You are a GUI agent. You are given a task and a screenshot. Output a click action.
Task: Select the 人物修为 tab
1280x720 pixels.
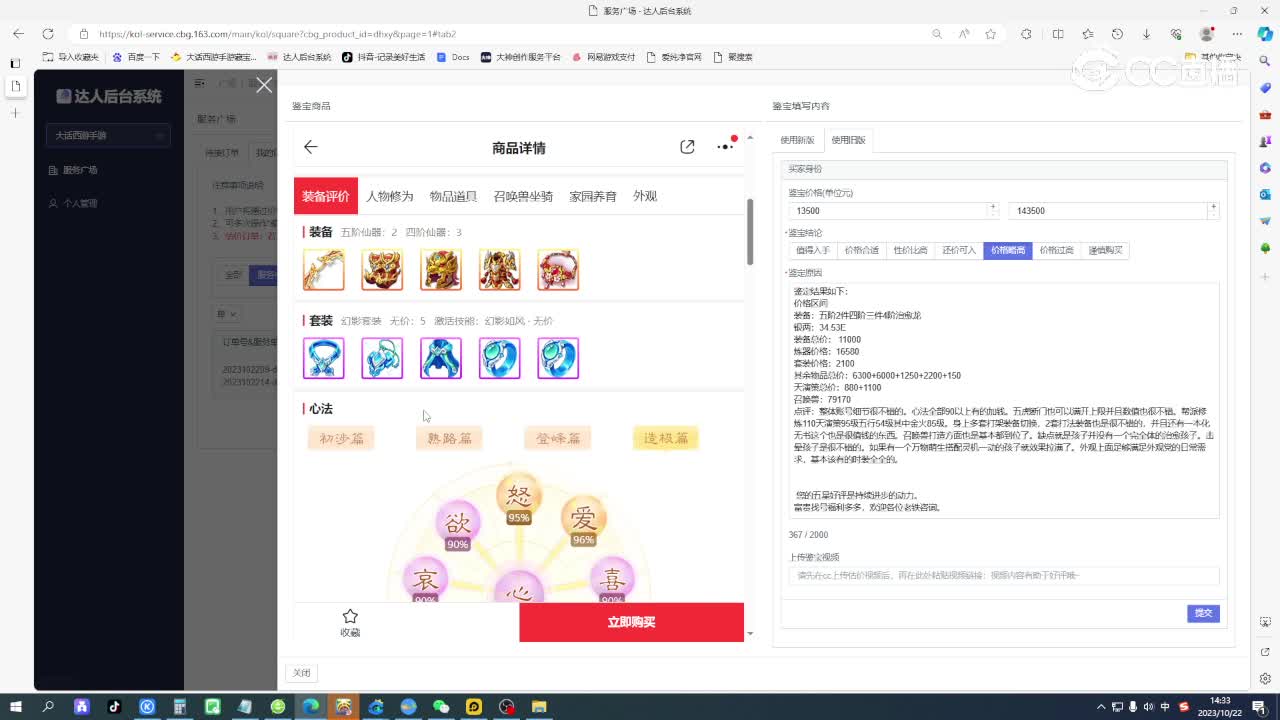[x=389, y=196]
